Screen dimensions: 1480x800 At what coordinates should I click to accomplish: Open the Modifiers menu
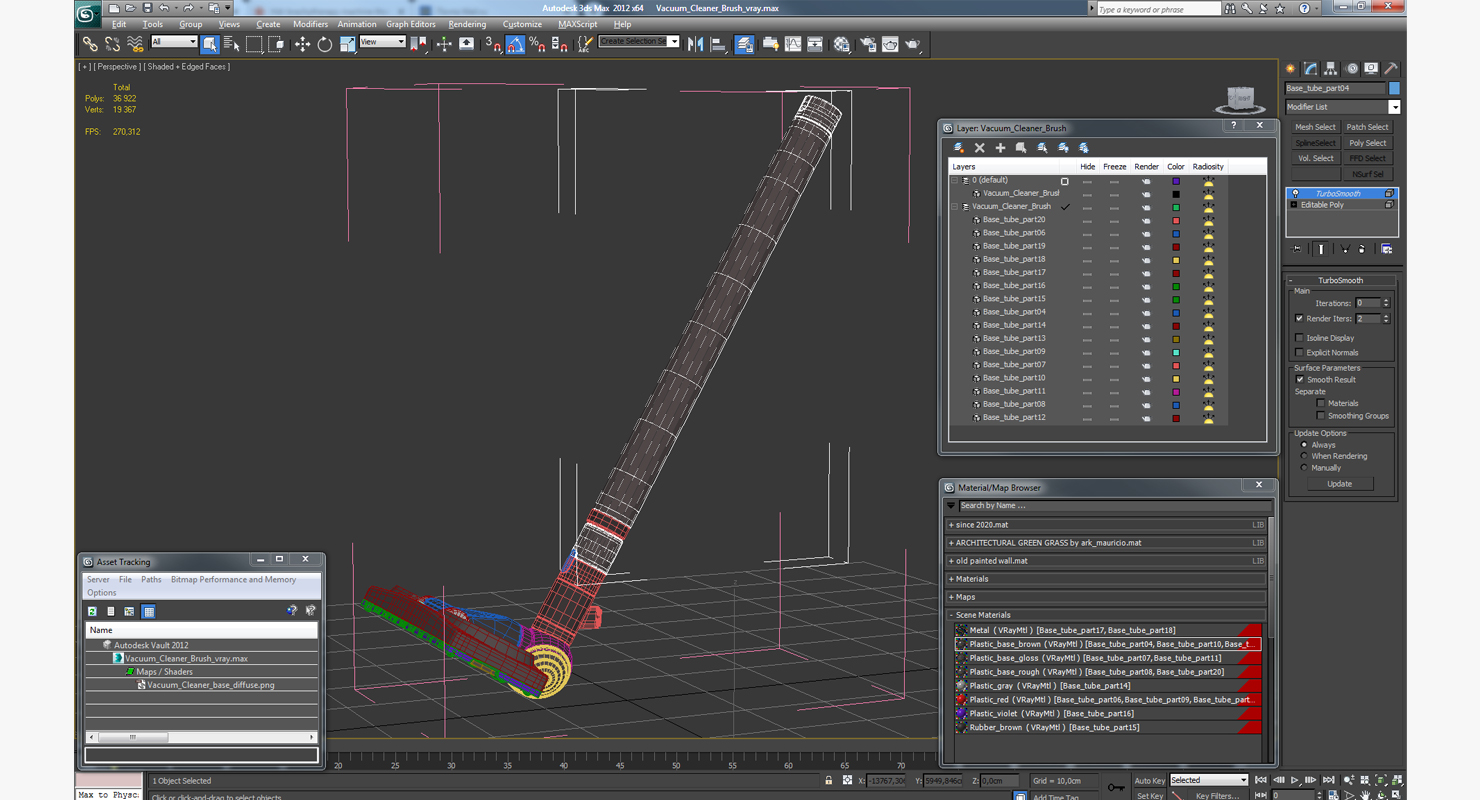[x=310, y=24]
